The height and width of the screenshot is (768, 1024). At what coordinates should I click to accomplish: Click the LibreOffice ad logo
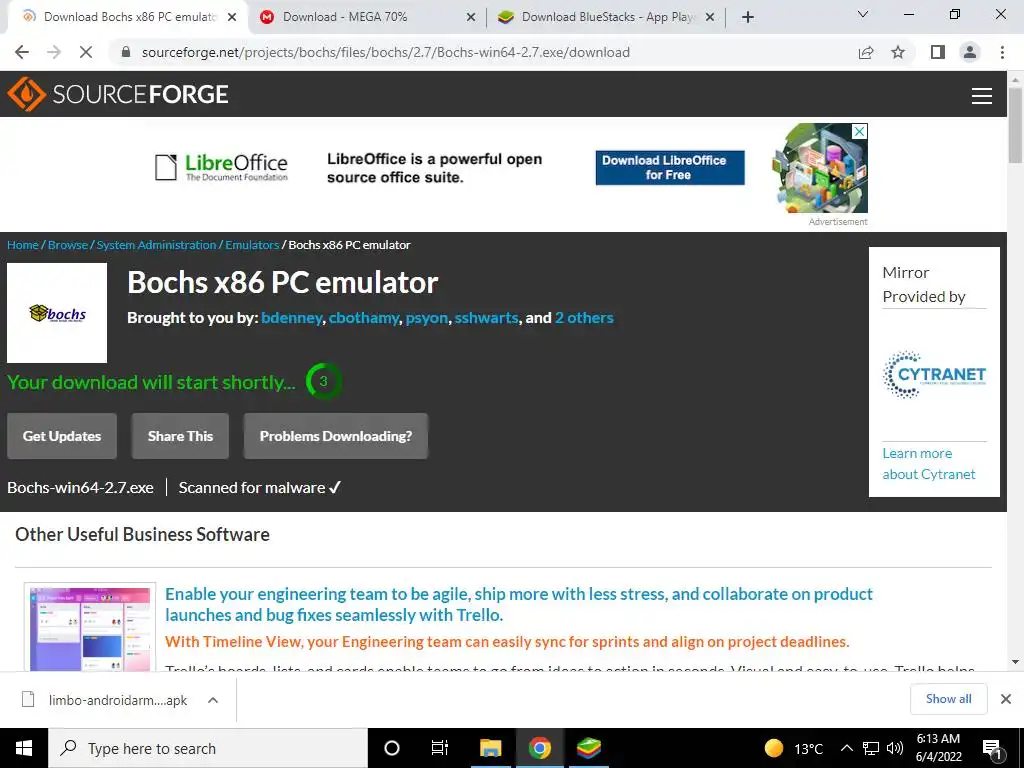pyautogui.click(x=221, y=167)
